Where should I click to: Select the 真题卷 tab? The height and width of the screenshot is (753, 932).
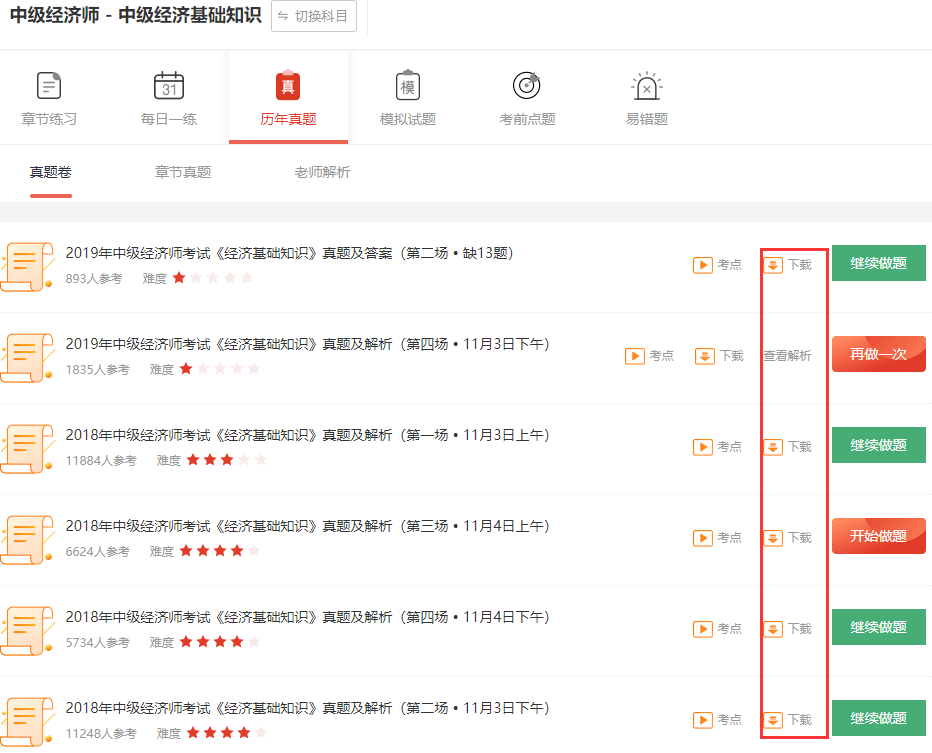pos(51,172)
